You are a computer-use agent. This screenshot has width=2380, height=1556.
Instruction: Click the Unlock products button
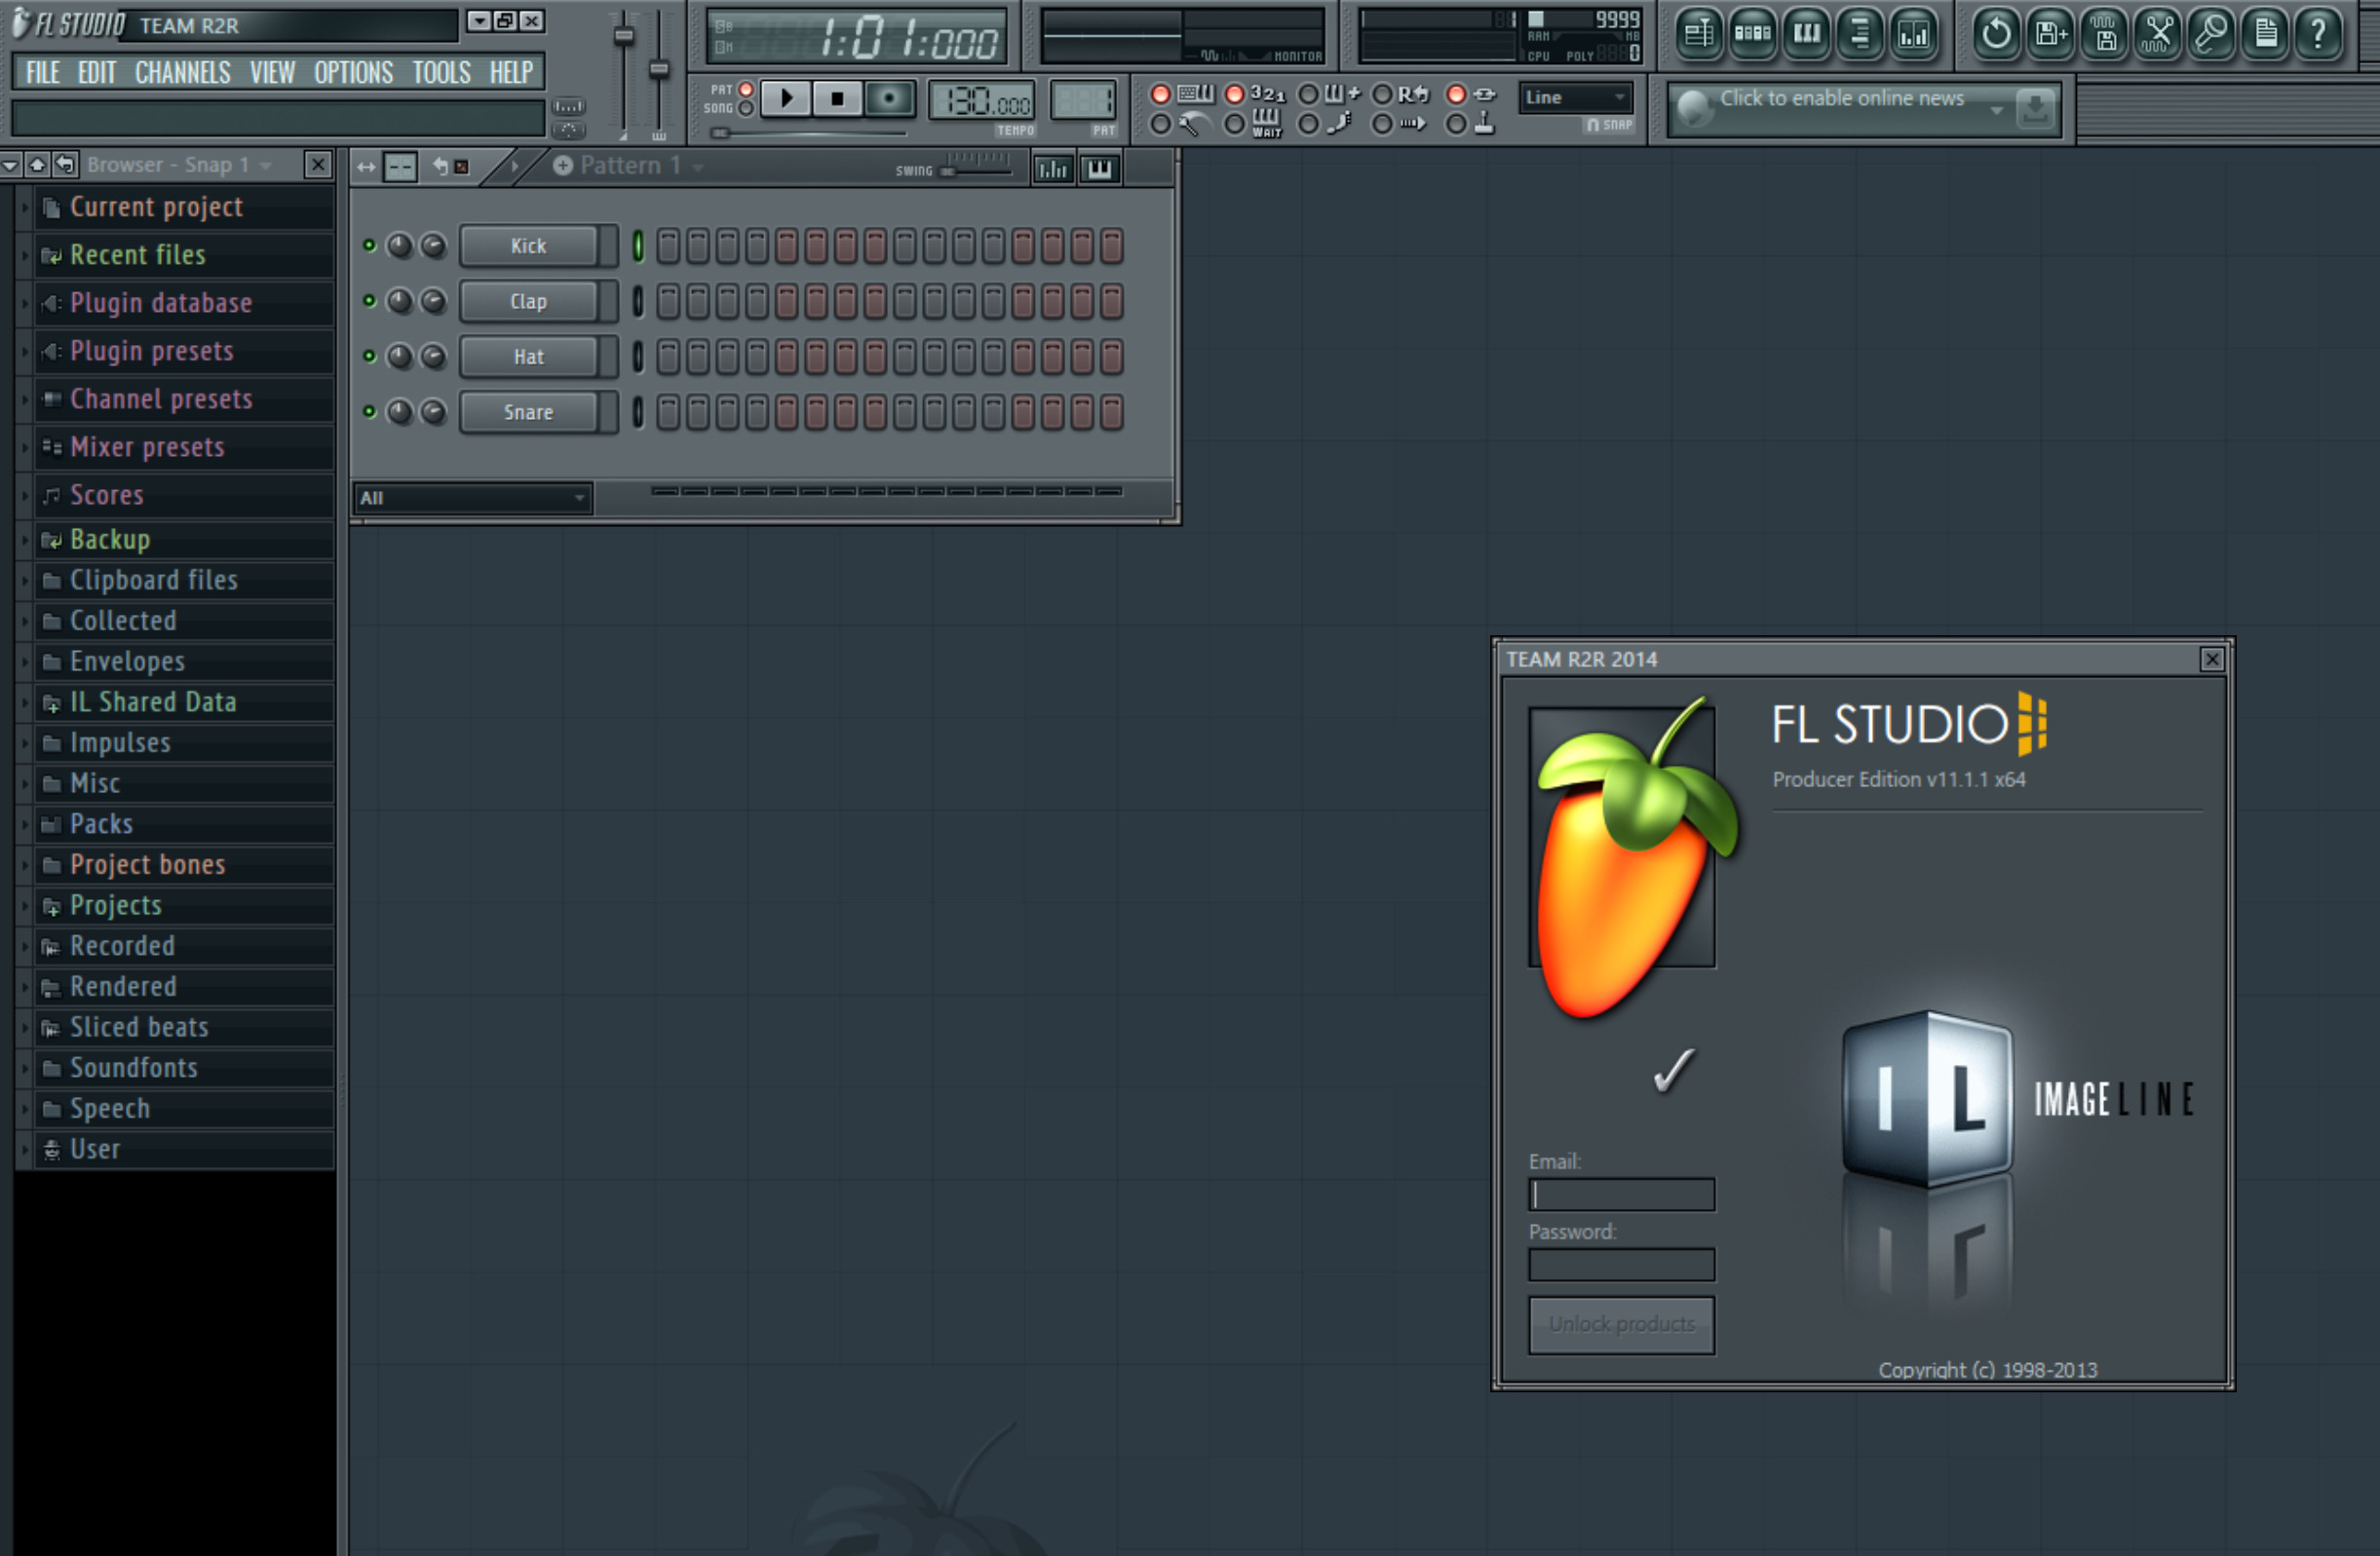coord(1621,1324)
